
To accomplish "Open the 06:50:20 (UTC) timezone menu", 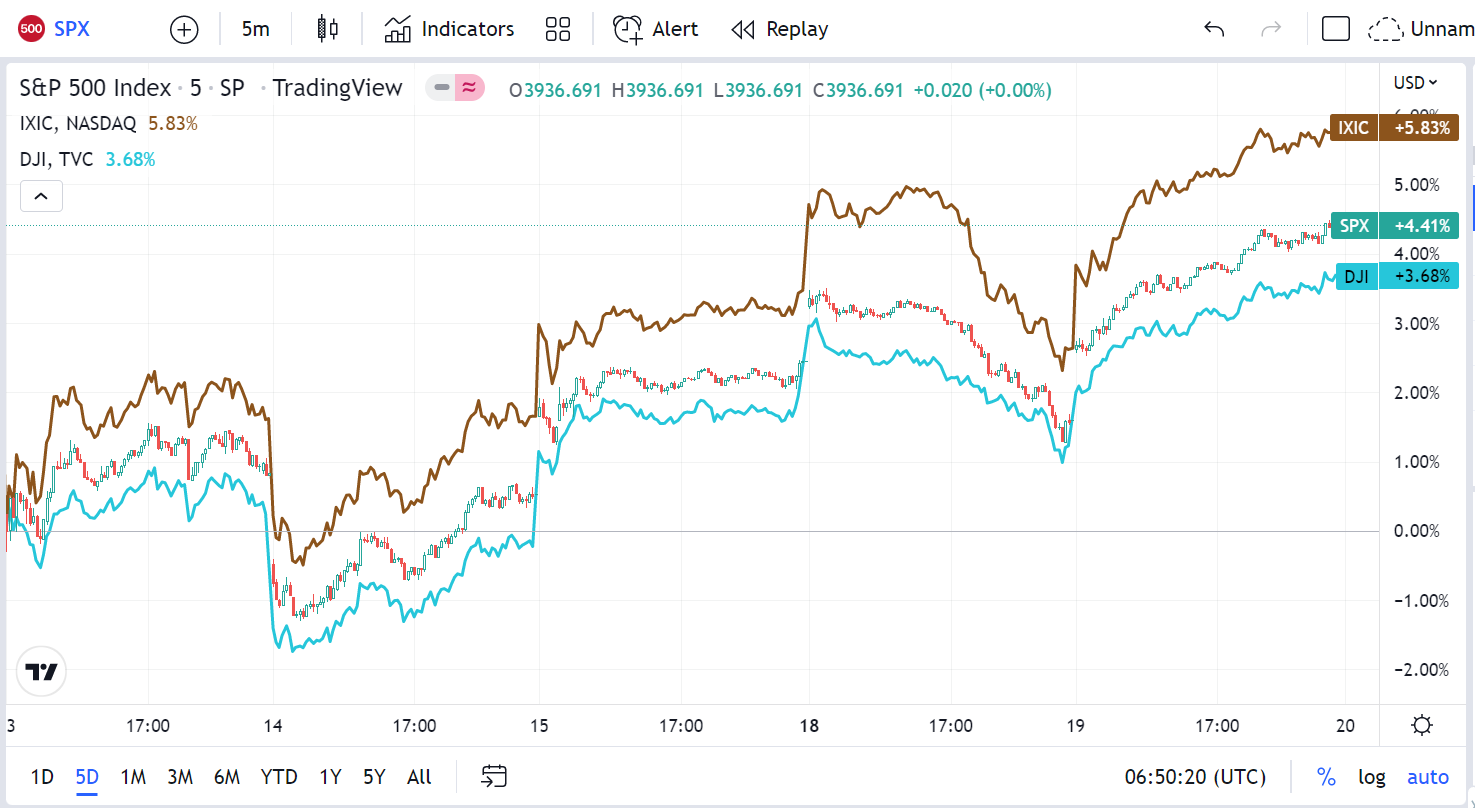I will pyautogui.click(x=1195, y=776).
